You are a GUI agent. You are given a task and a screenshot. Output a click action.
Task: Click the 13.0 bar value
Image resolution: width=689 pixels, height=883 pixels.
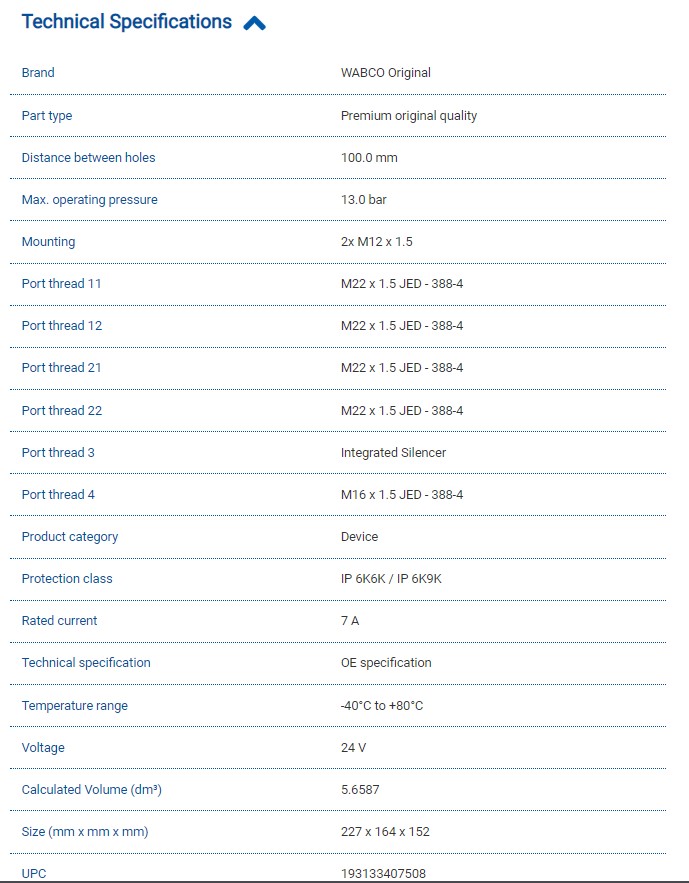point(364,200)
